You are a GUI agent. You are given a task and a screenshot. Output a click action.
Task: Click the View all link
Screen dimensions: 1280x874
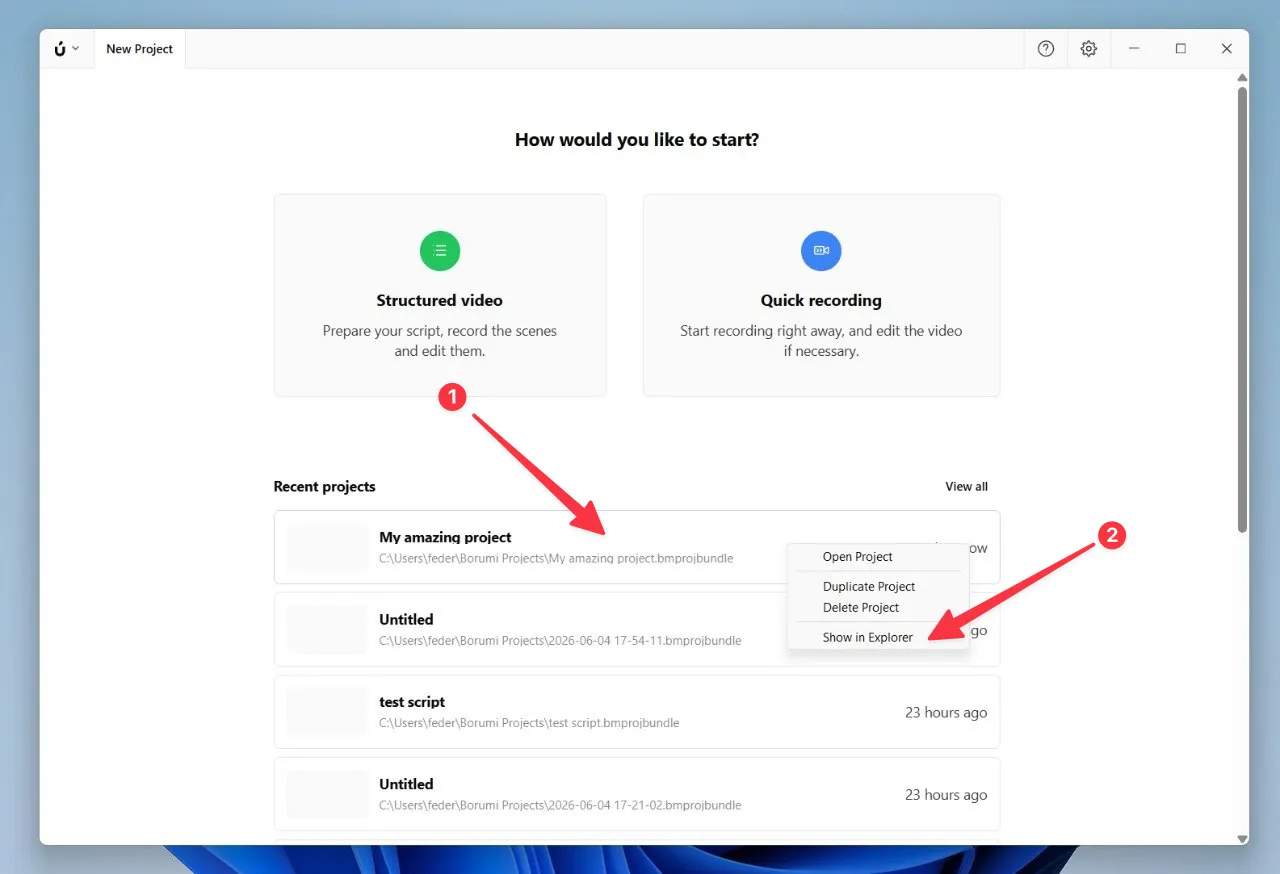pos(967,487)
